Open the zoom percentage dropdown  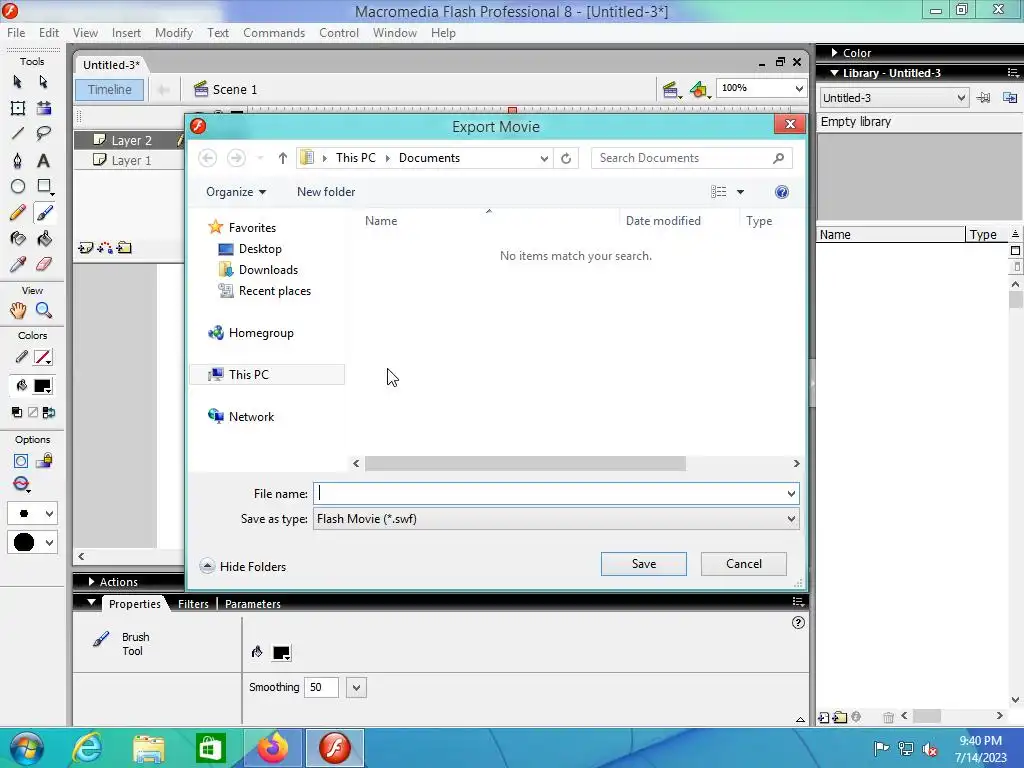[799, 88]
